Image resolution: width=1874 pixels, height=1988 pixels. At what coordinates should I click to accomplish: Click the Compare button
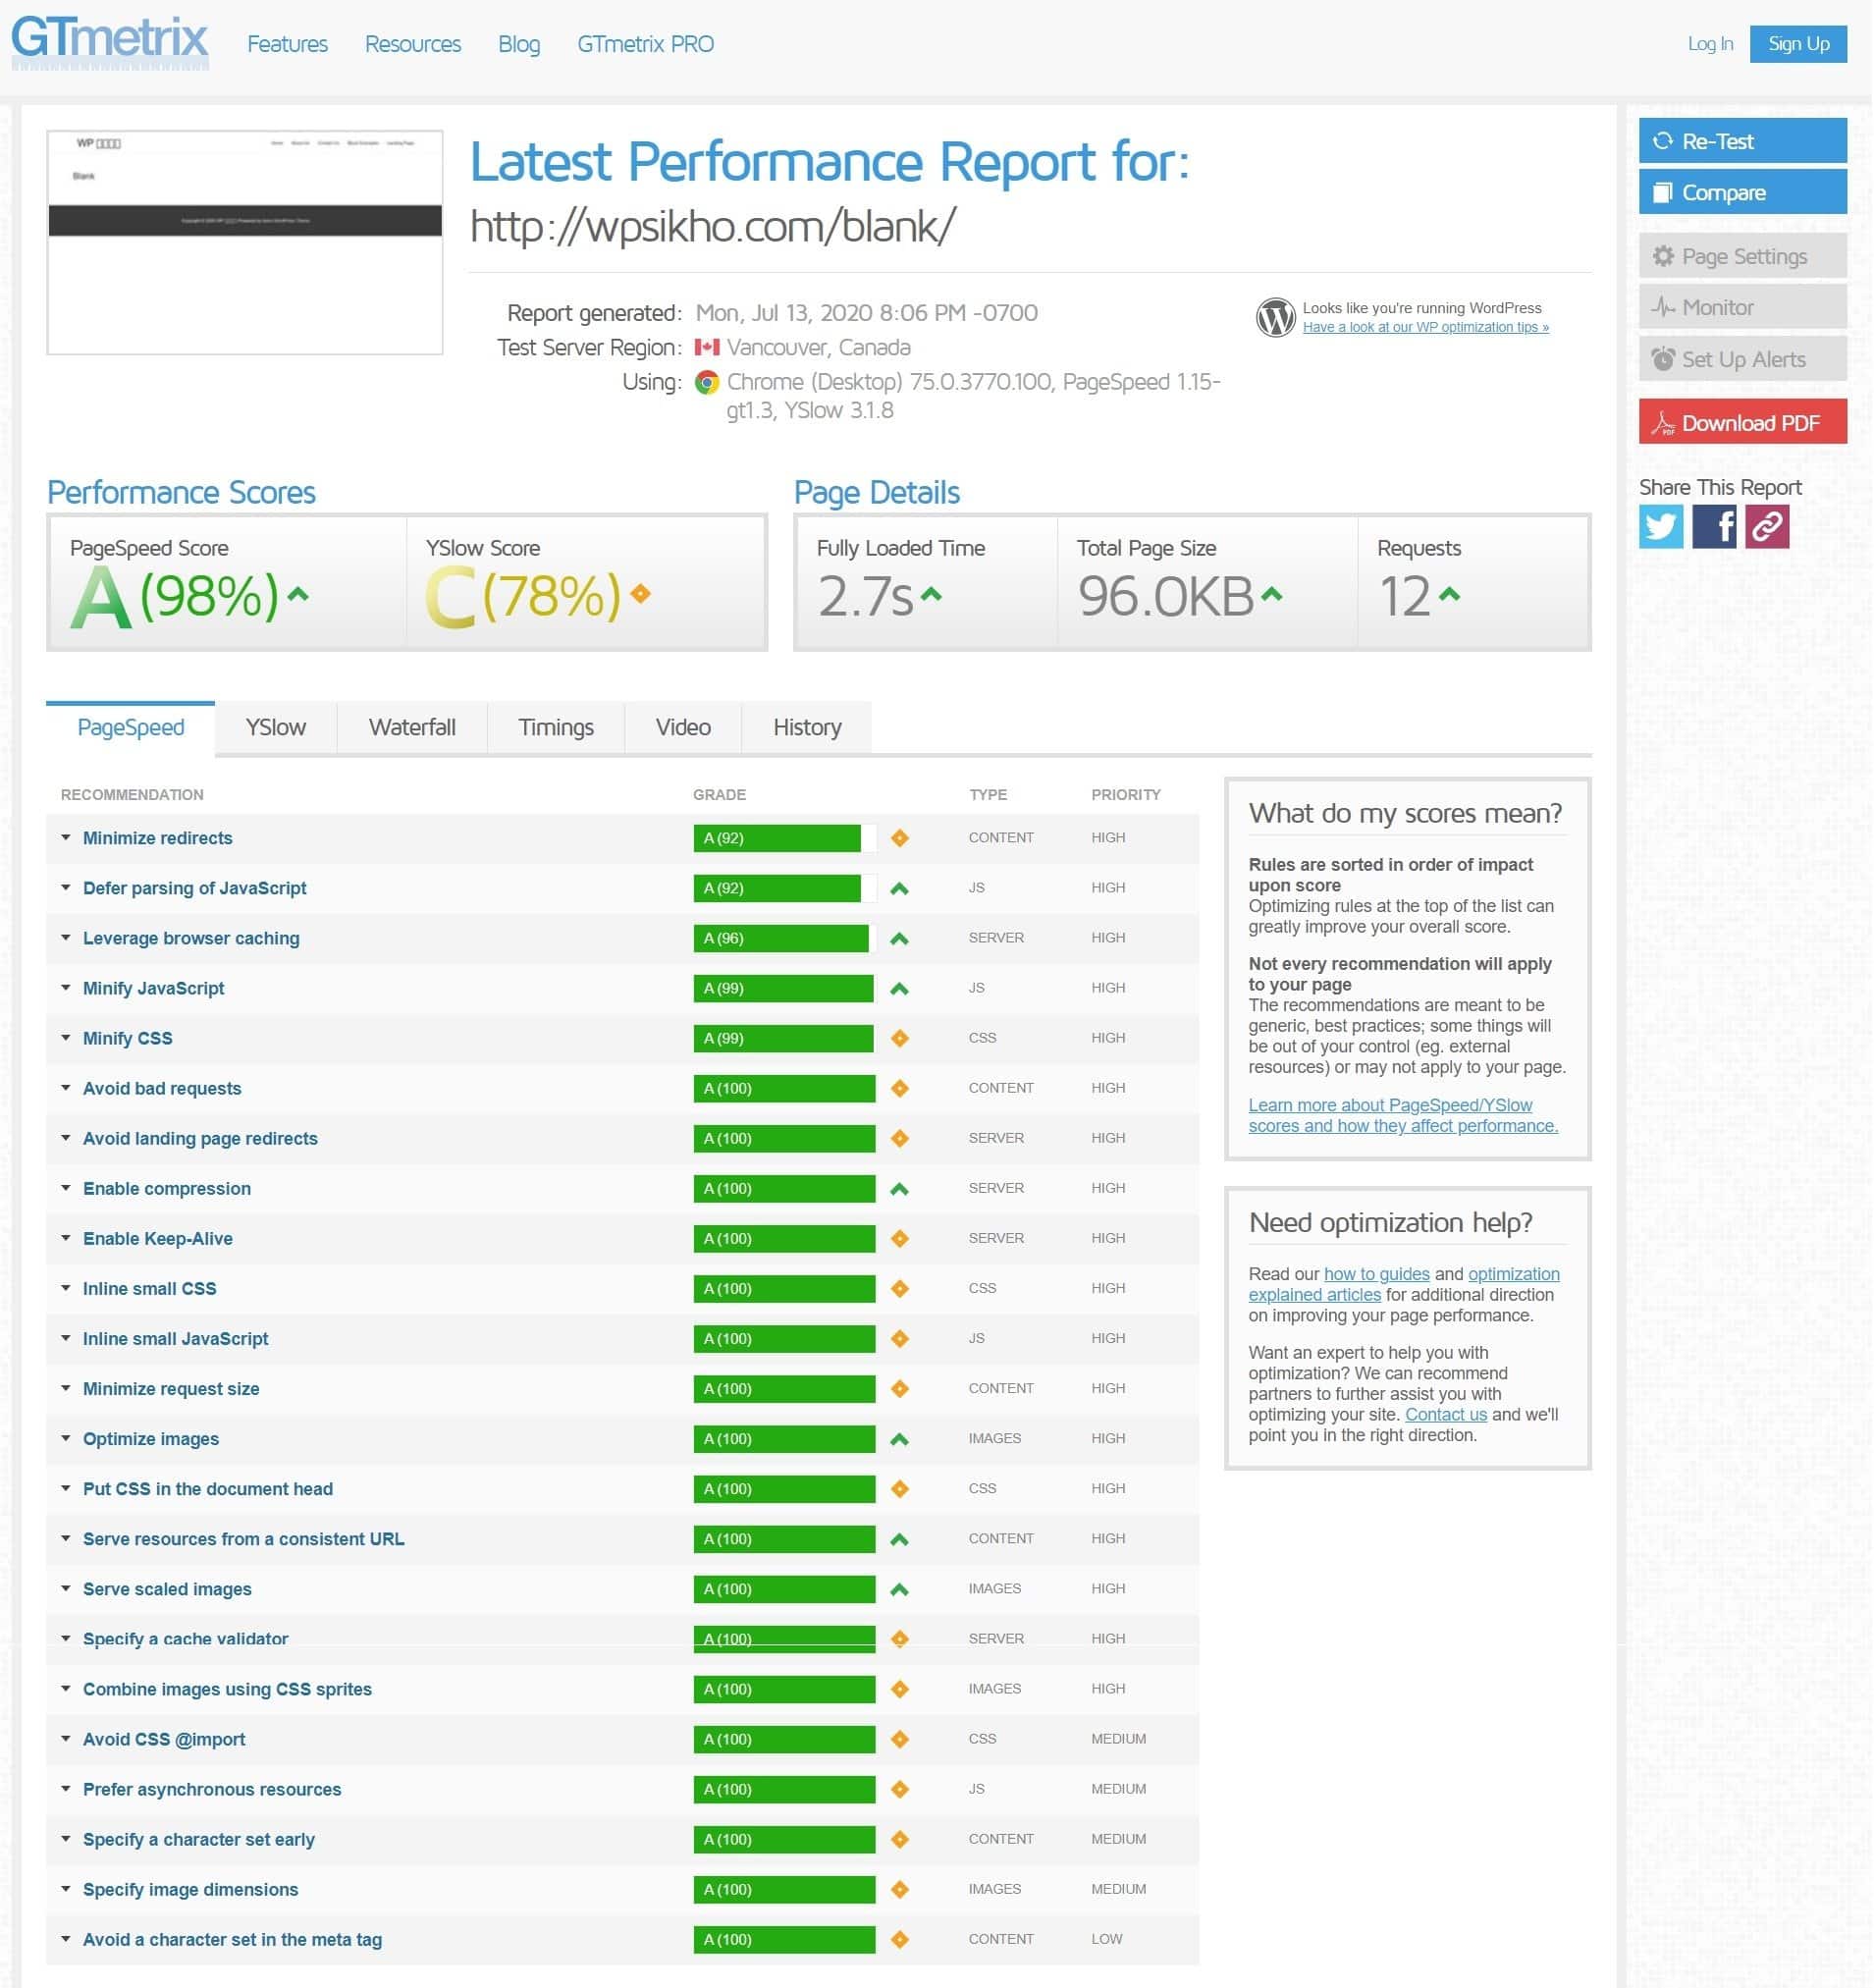(1744, 192)
